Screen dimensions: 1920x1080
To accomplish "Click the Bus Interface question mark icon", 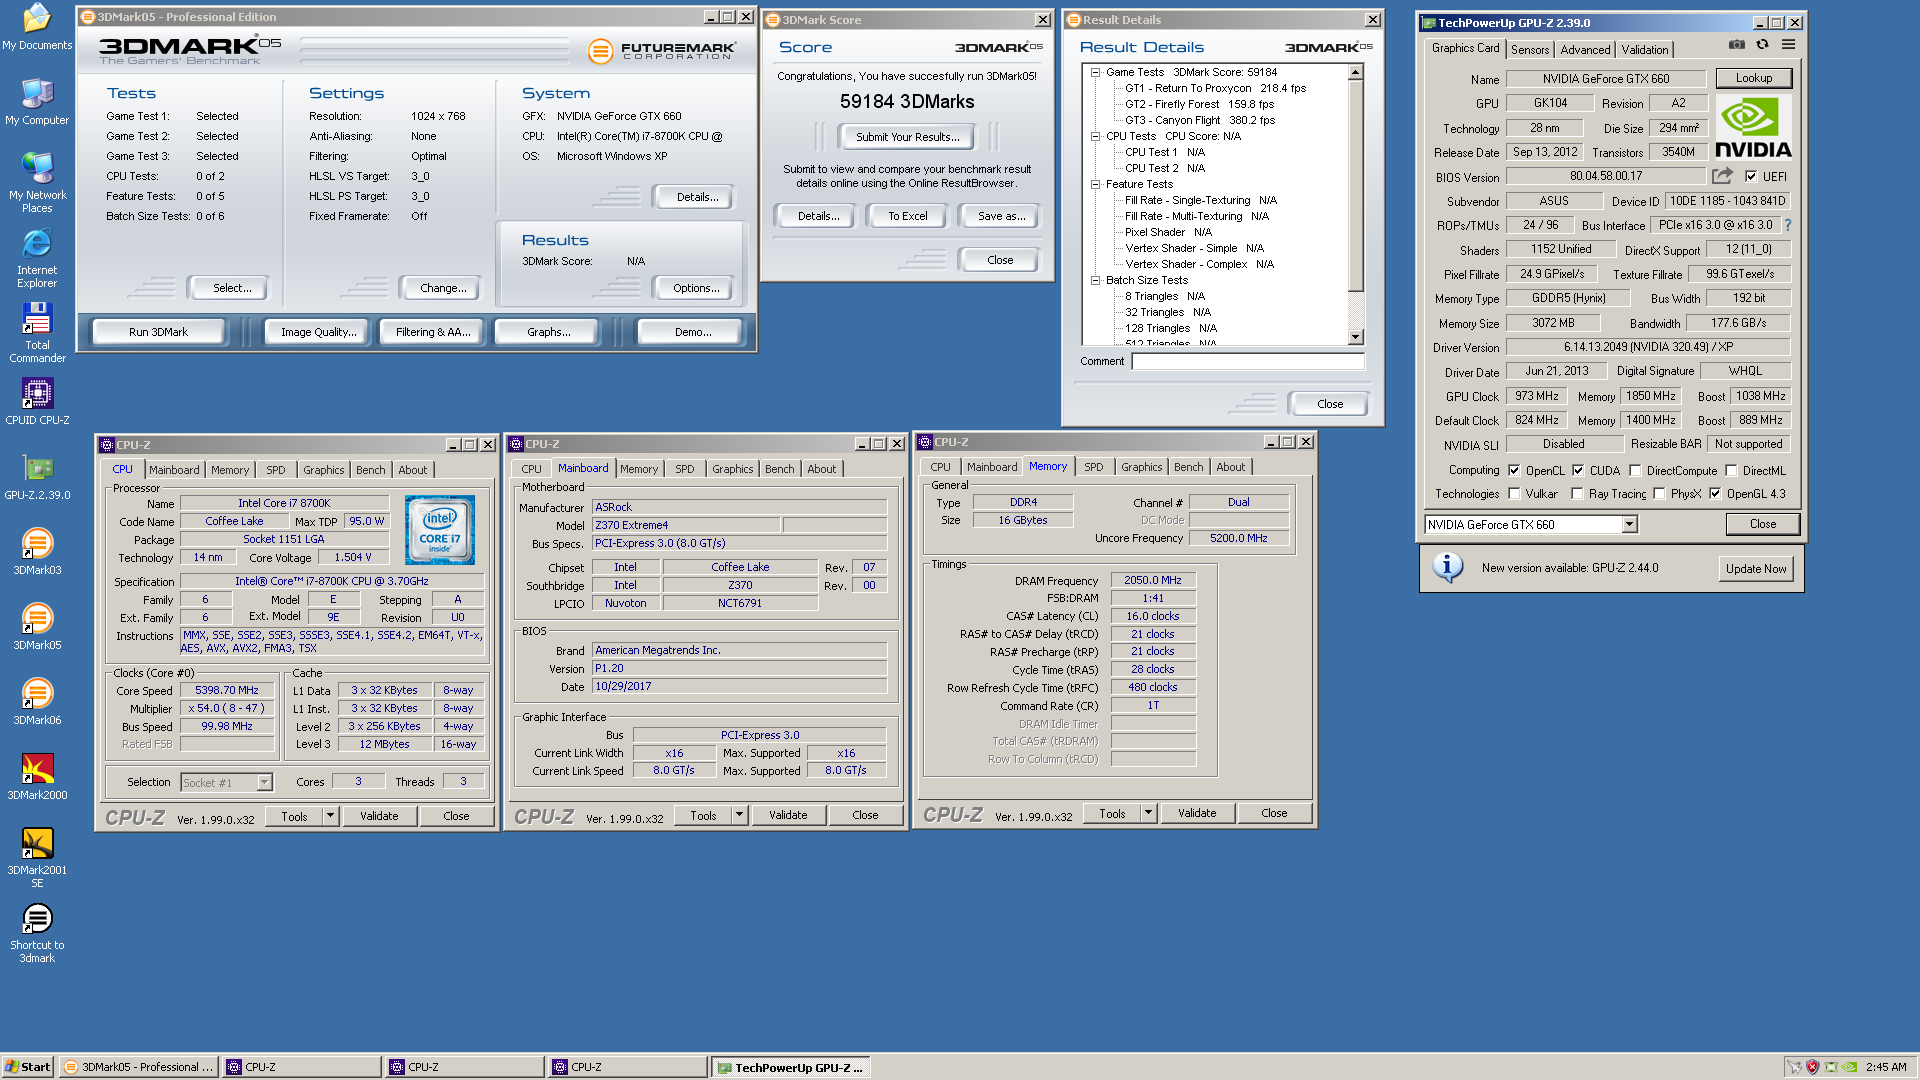I will [x=1788, y=225].
